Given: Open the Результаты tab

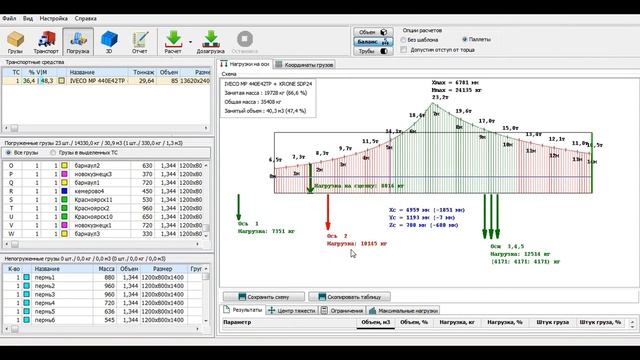Looking at the screenshot, I should [242, 310].
